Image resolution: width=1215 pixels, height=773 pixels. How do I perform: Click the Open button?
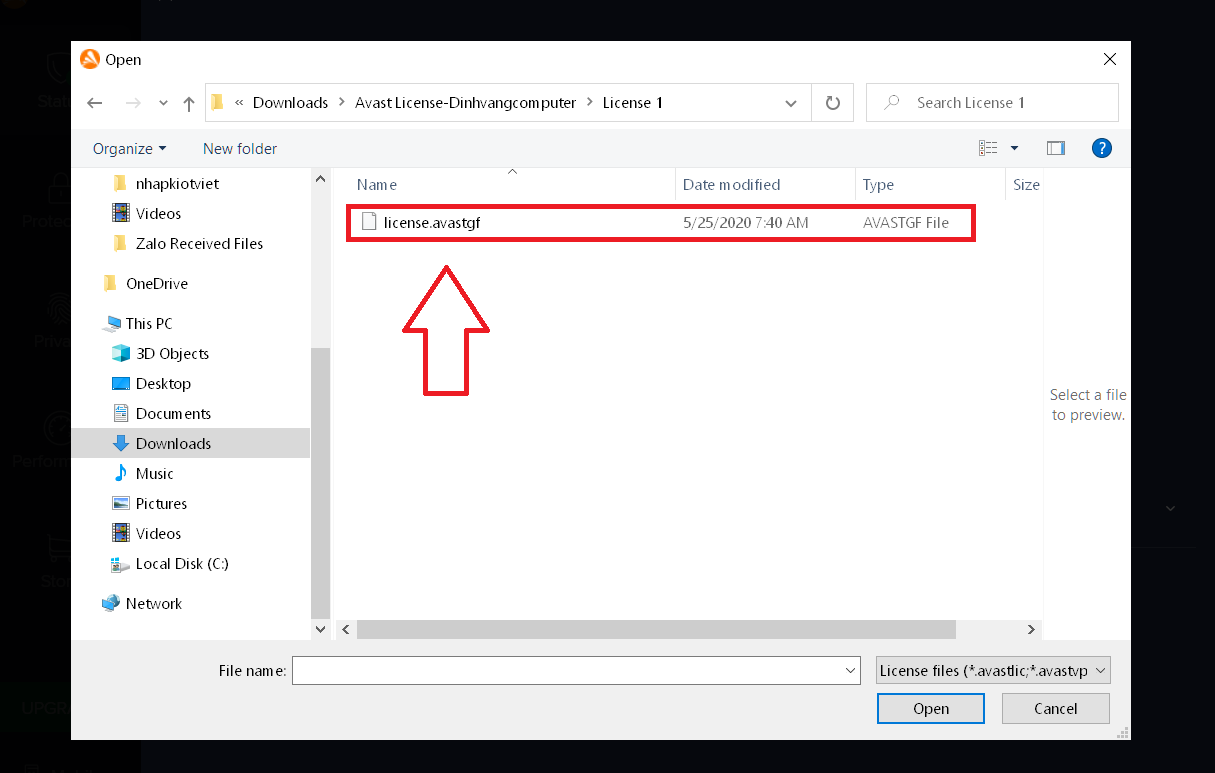coord(931,708)
